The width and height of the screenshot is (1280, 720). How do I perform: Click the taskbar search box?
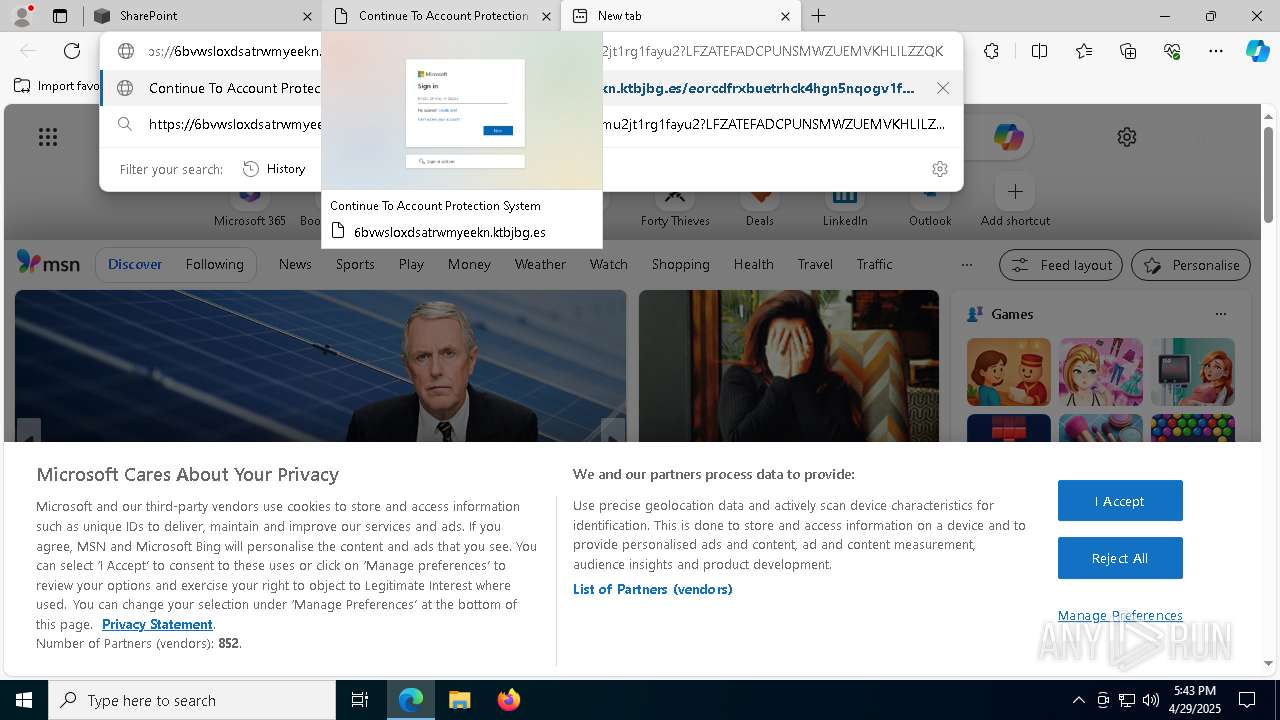[x=192, y=700]
